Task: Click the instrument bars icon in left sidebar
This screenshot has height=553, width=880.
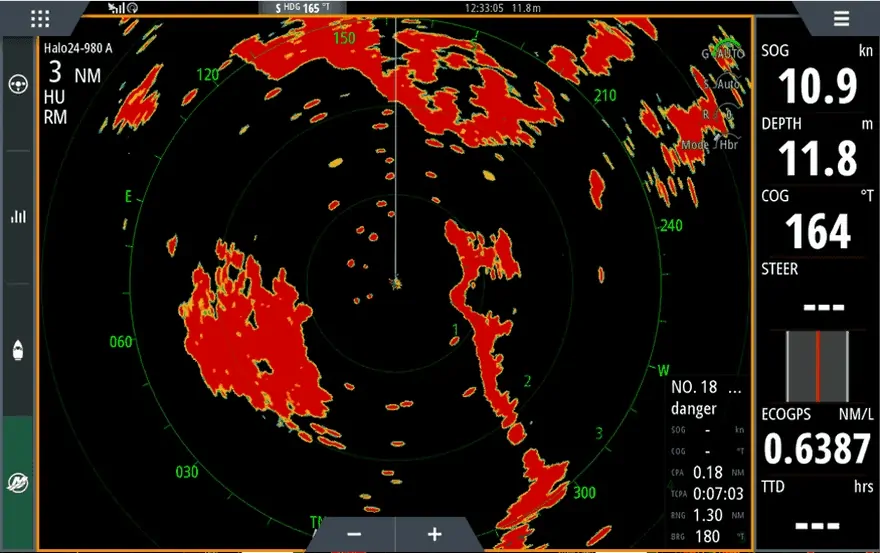Action: tap(18, 216)
